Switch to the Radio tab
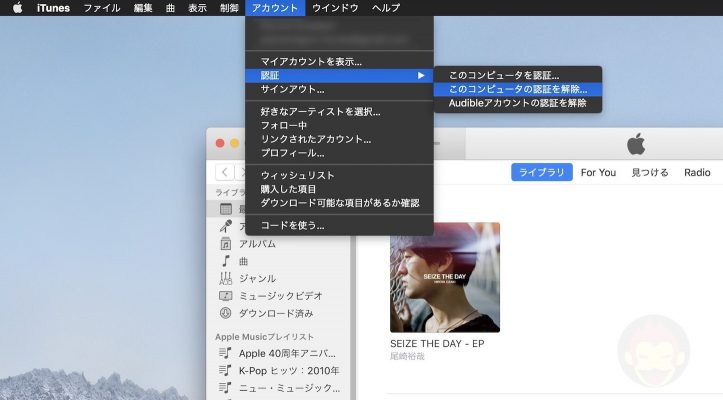Image resolution: width=723 pixels, height=400 pixels. [697, 173]
